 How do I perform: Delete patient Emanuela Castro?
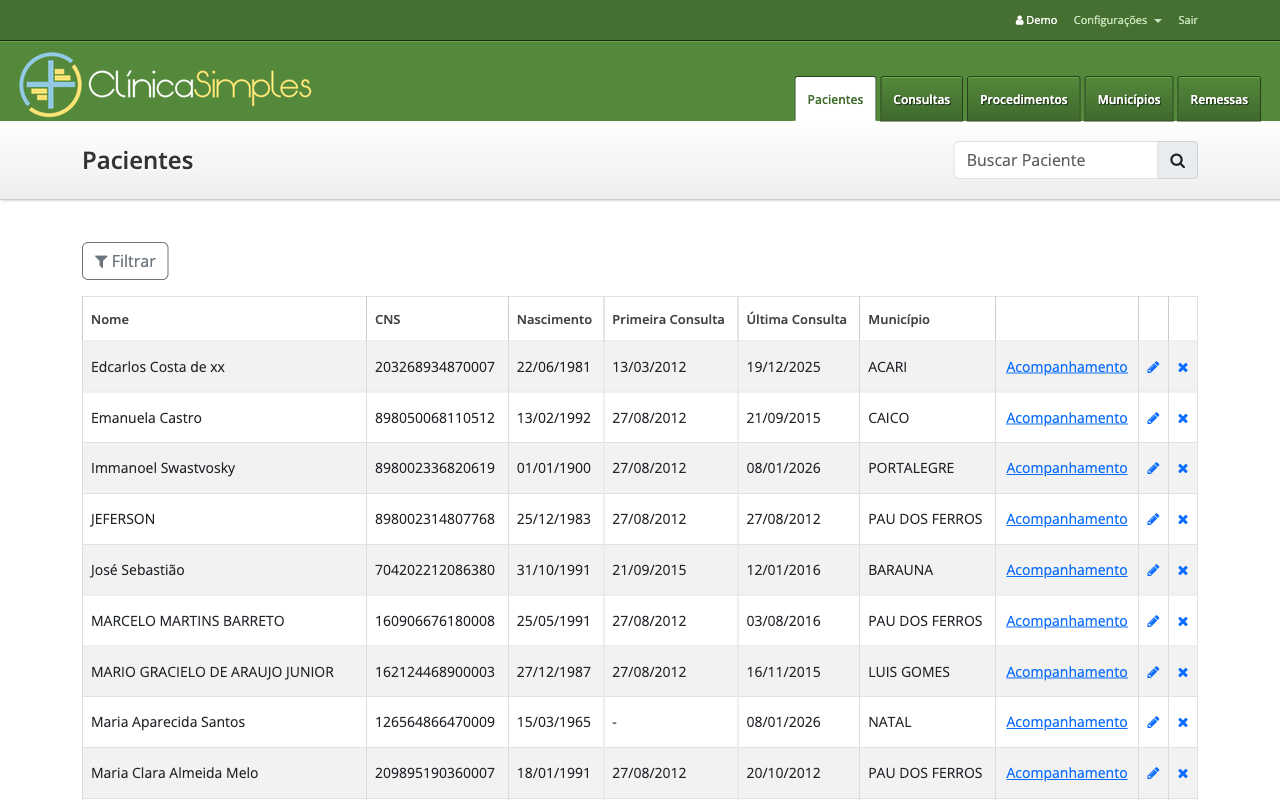coord(1183,418)
